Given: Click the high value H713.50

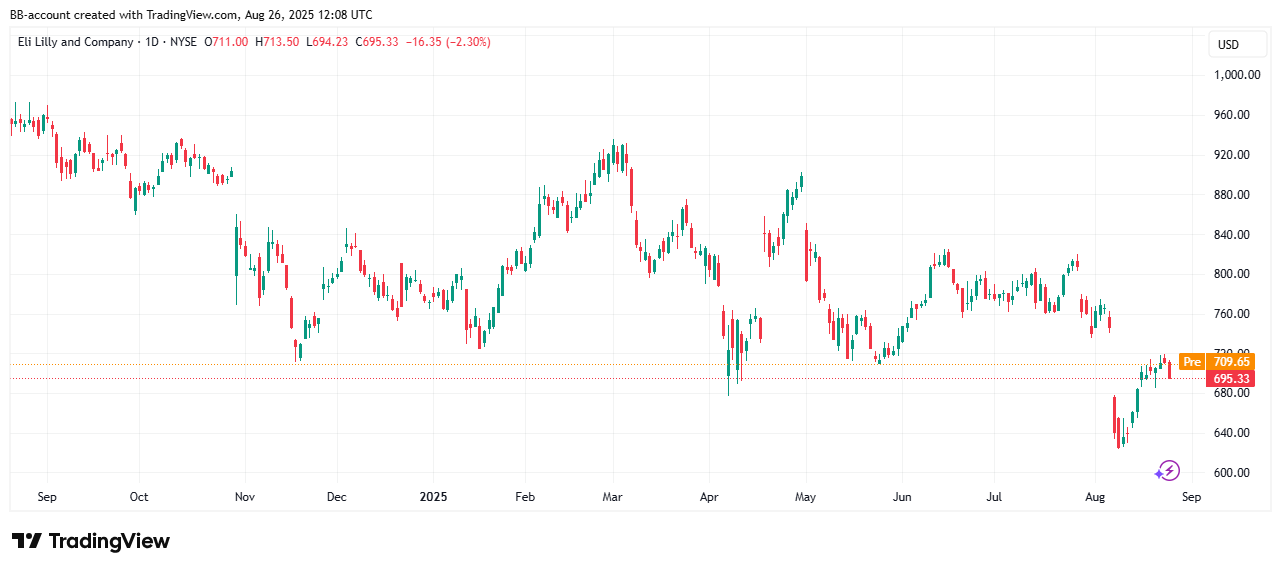Looking at the screenshot, I should point(279,42).
